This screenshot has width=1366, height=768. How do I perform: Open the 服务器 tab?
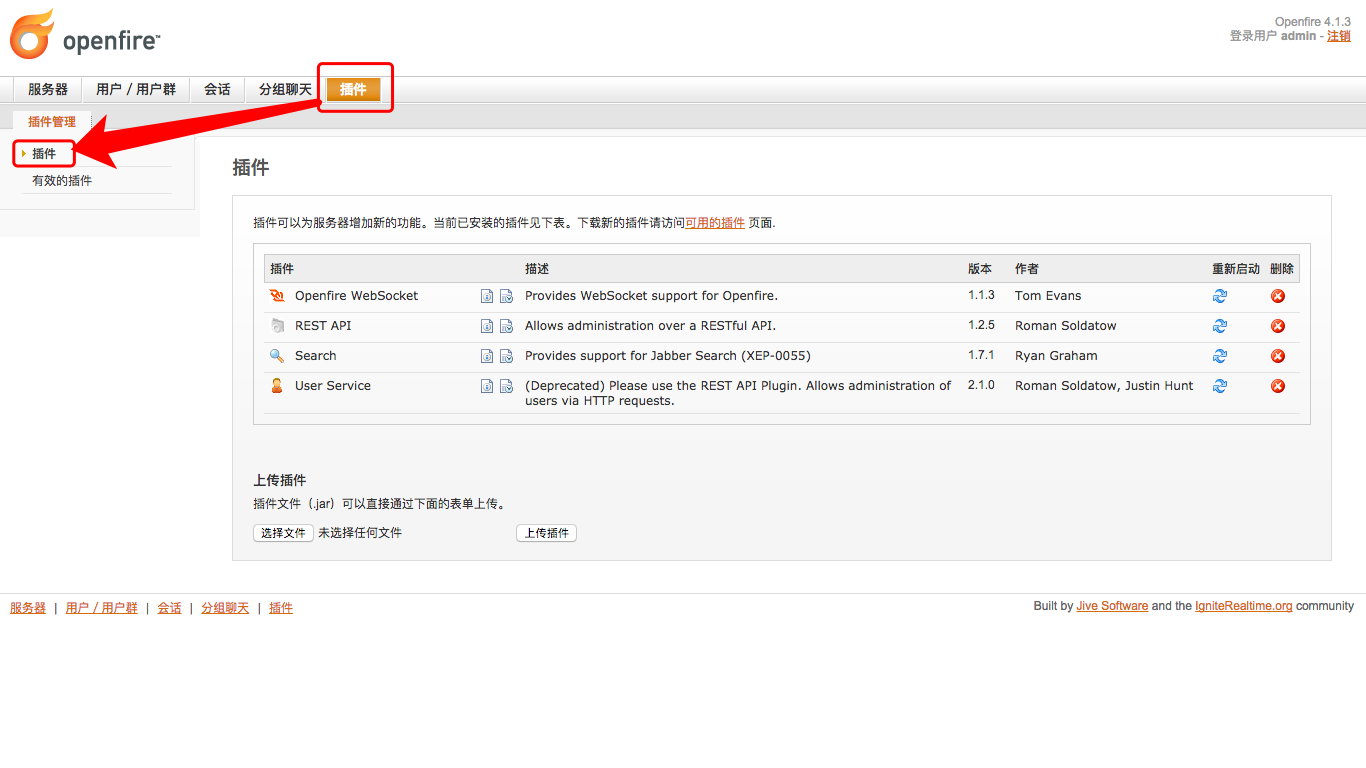[x=48, y=90]
